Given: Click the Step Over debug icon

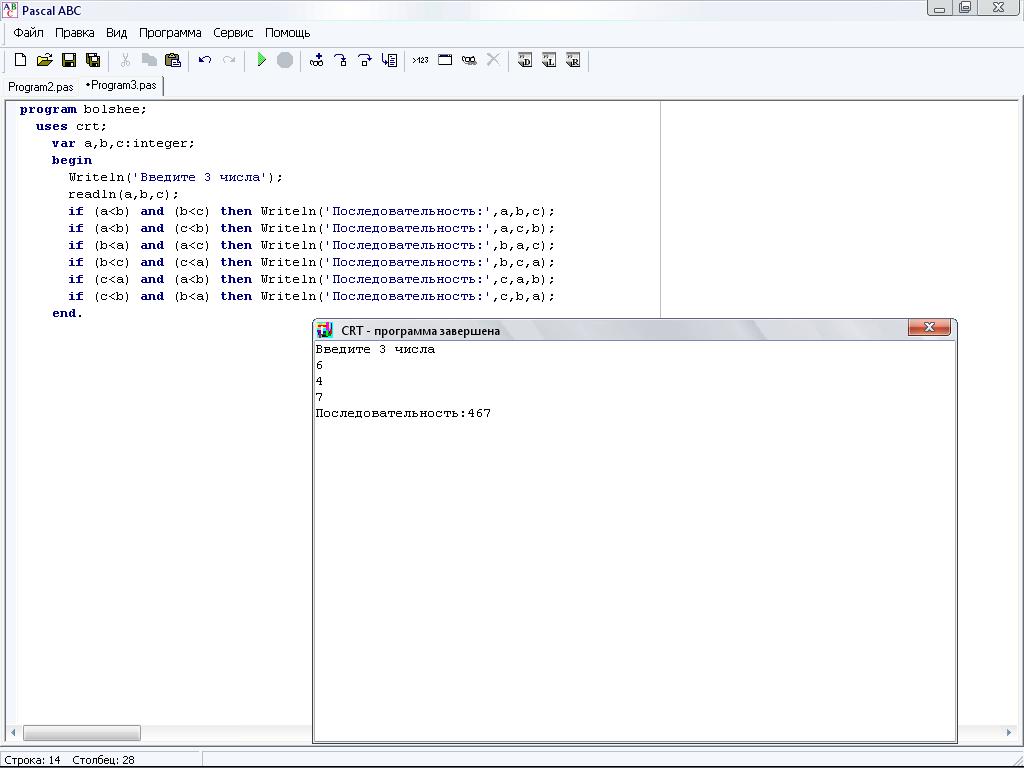Looking at the screenshot, I should pos(365,61).
